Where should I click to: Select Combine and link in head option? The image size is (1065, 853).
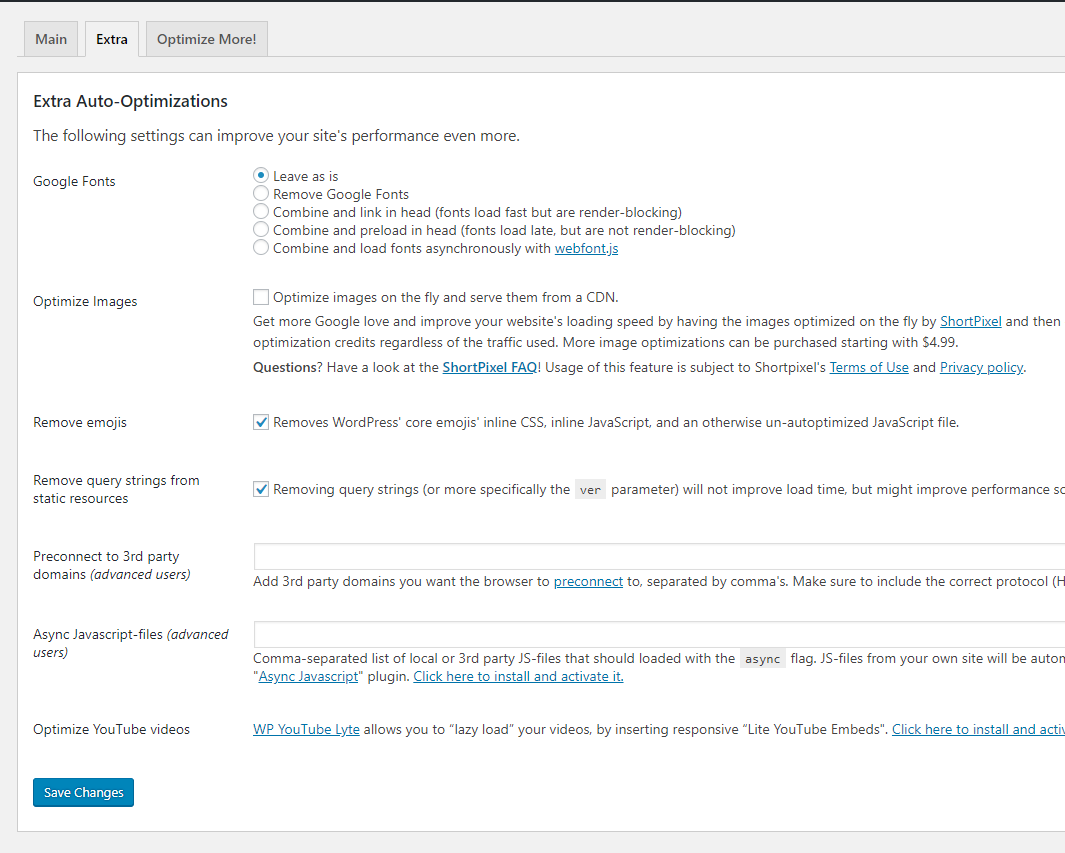pyautogui.click(x=261, y=212)
